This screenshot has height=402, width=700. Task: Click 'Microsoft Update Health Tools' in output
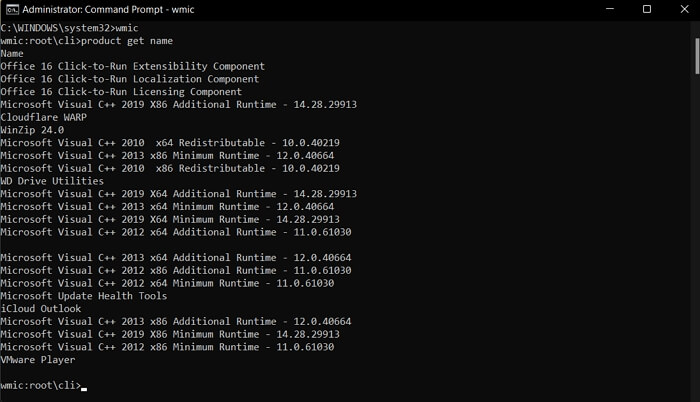point(84,296)
